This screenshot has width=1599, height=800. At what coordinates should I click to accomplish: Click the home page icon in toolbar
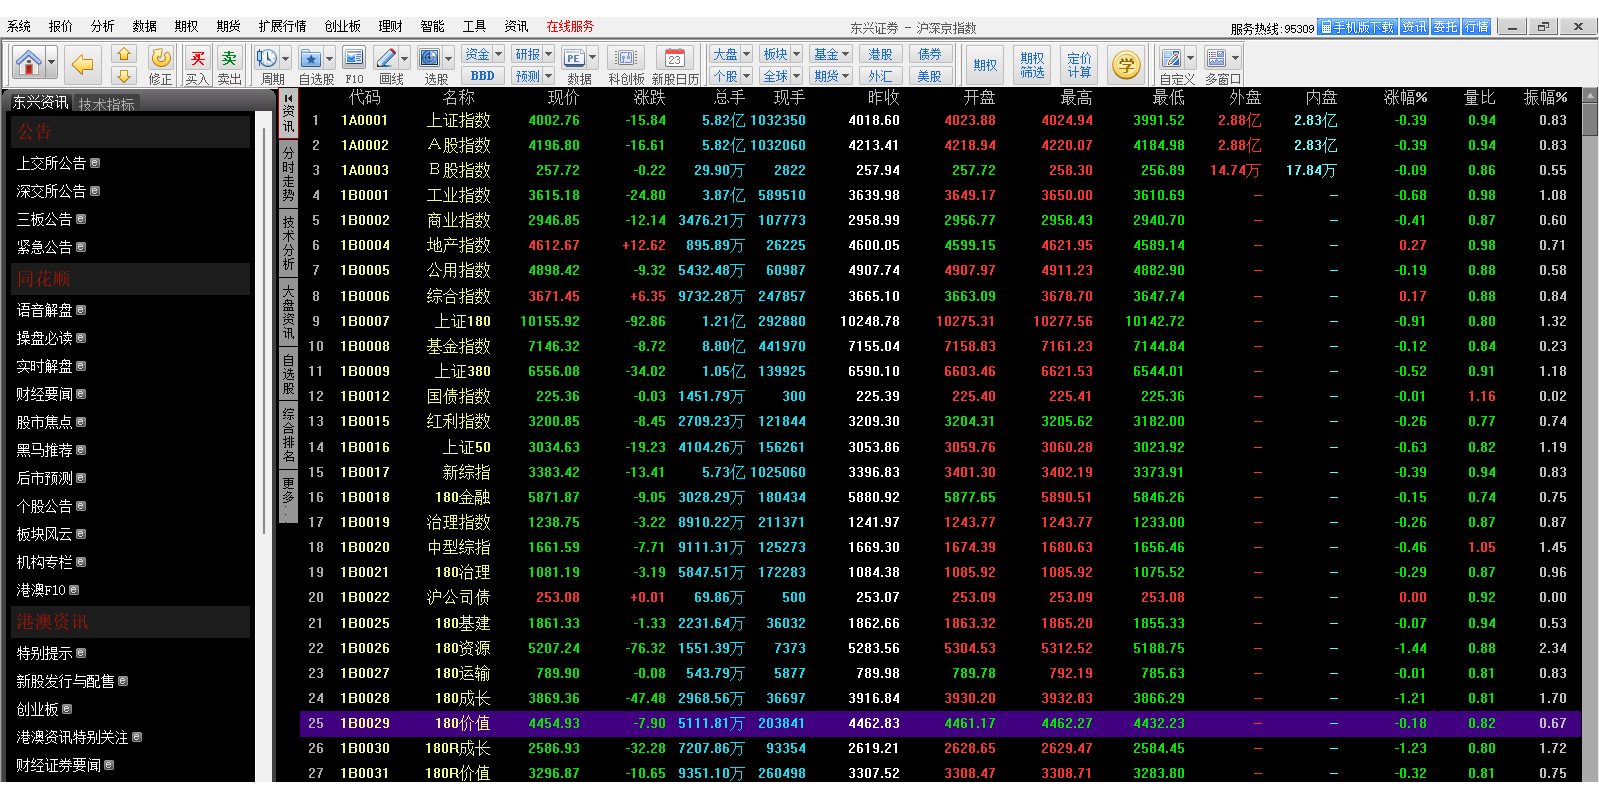[x=28, y=64]
